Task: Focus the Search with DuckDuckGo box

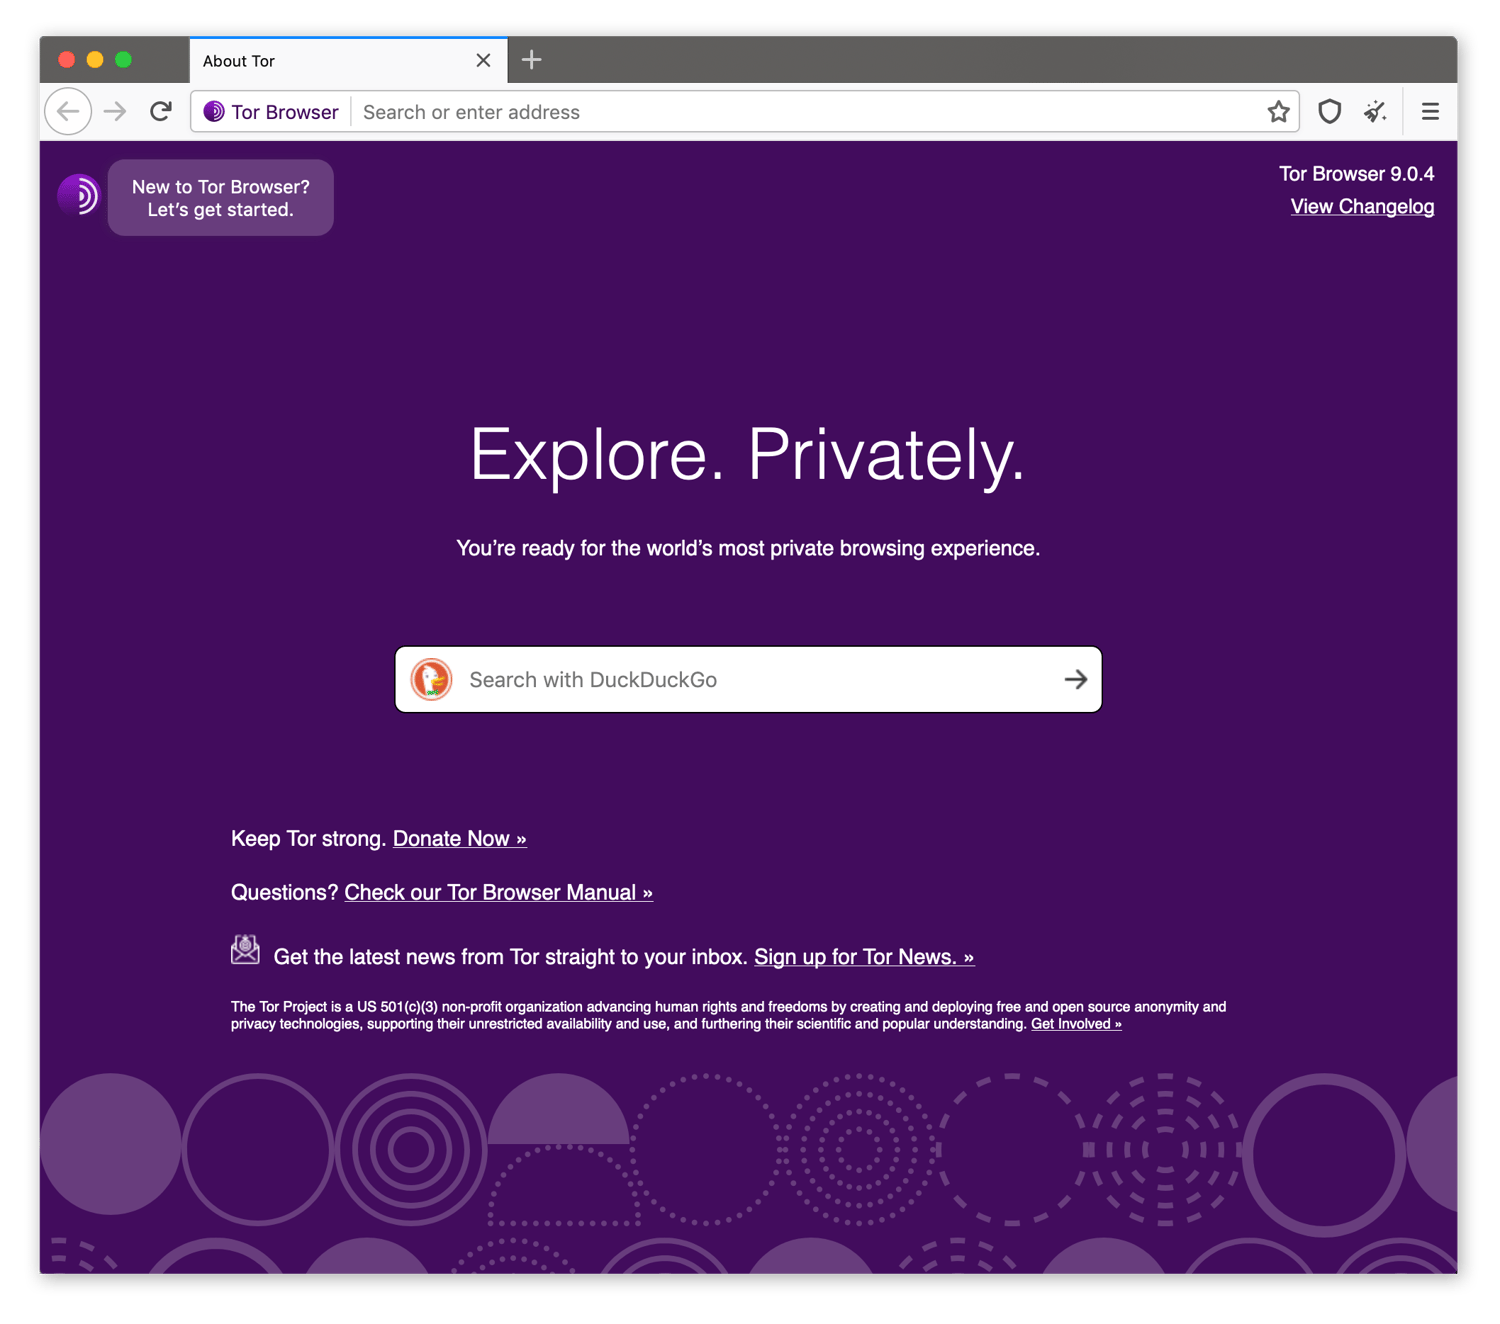Action: 749,680
